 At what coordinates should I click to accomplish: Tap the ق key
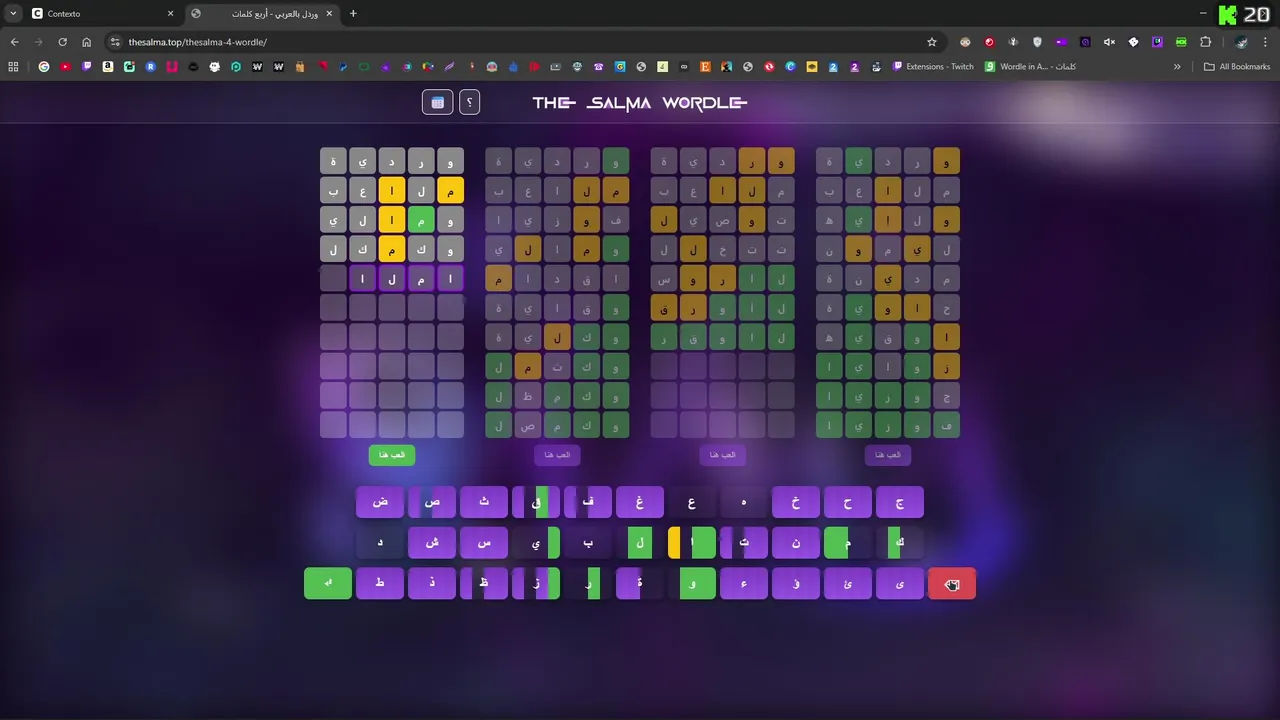[536, 502]
